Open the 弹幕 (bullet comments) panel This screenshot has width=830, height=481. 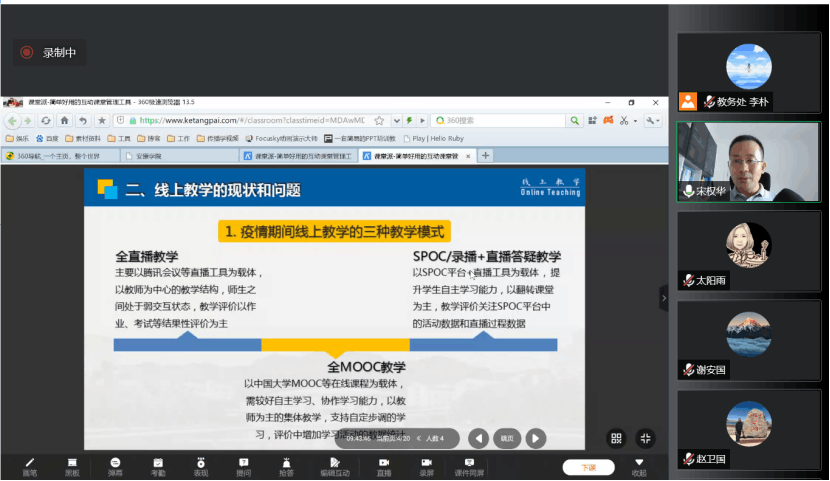point(115,465)
